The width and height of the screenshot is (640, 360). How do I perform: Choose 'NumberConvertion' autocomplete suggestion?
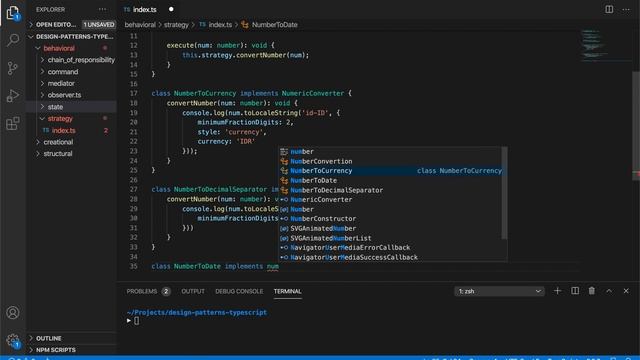(391, 161)
